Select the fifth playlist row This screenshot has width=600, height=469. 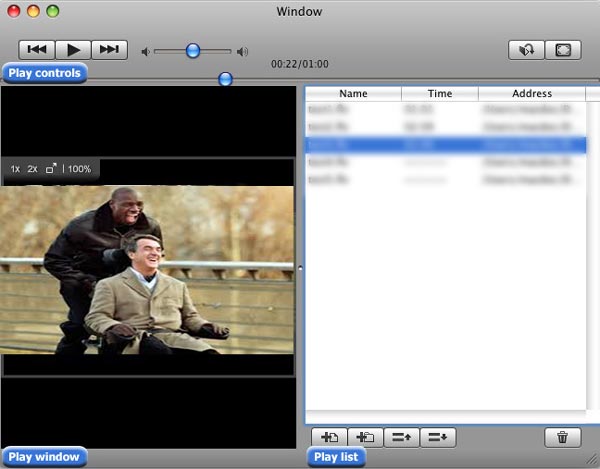point(446,179)
